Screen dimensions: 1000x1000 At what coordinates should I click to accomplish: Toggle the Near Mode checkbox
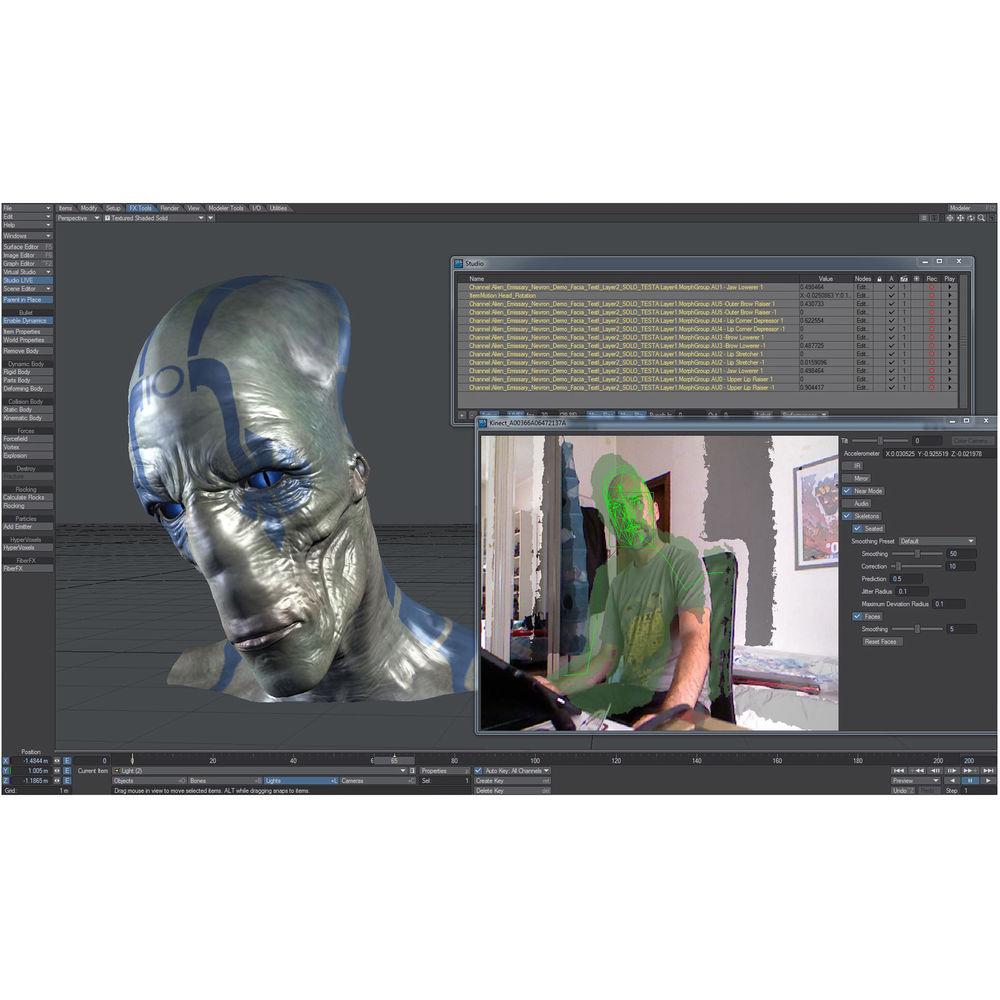(847, 491)
